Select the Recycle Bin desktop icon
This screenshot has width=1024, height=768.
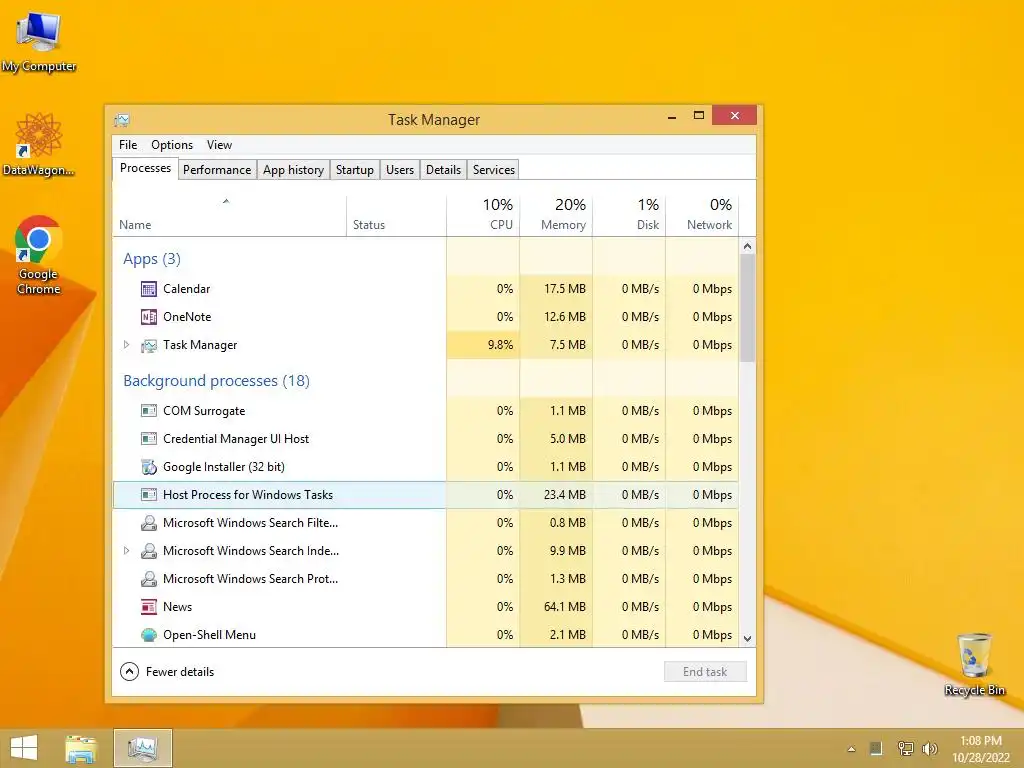(974, 664)
